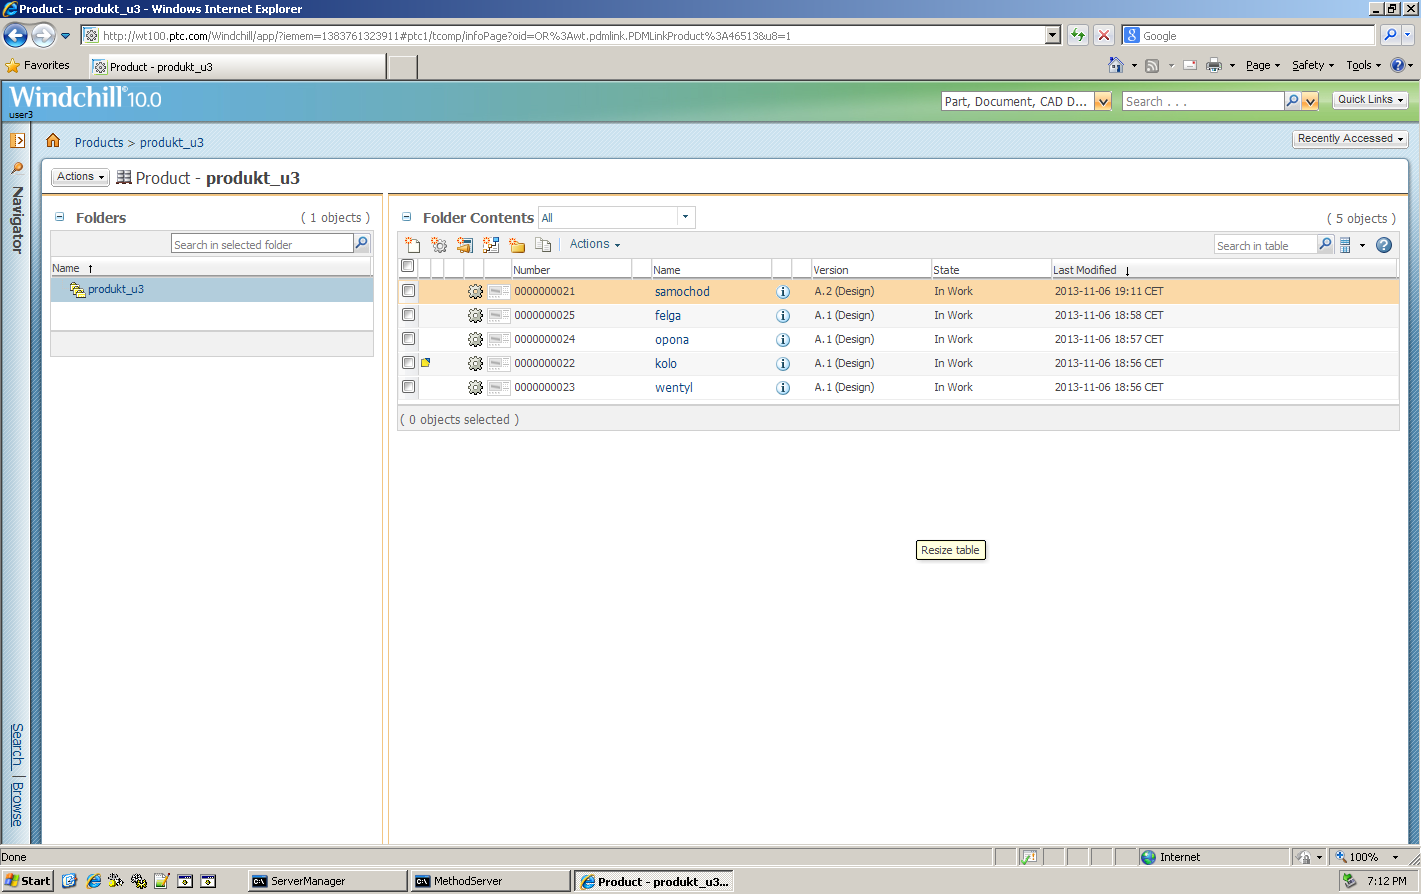Click the Search in selected folder magnifier
This screenshot has width=1421, height=894.
(x=362, y=243)
